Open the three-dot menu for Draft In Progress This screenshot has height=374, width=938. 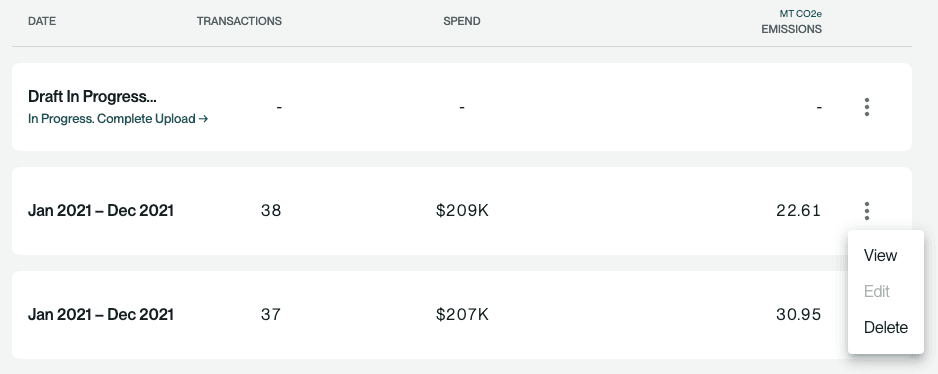[x=867, y=107]
